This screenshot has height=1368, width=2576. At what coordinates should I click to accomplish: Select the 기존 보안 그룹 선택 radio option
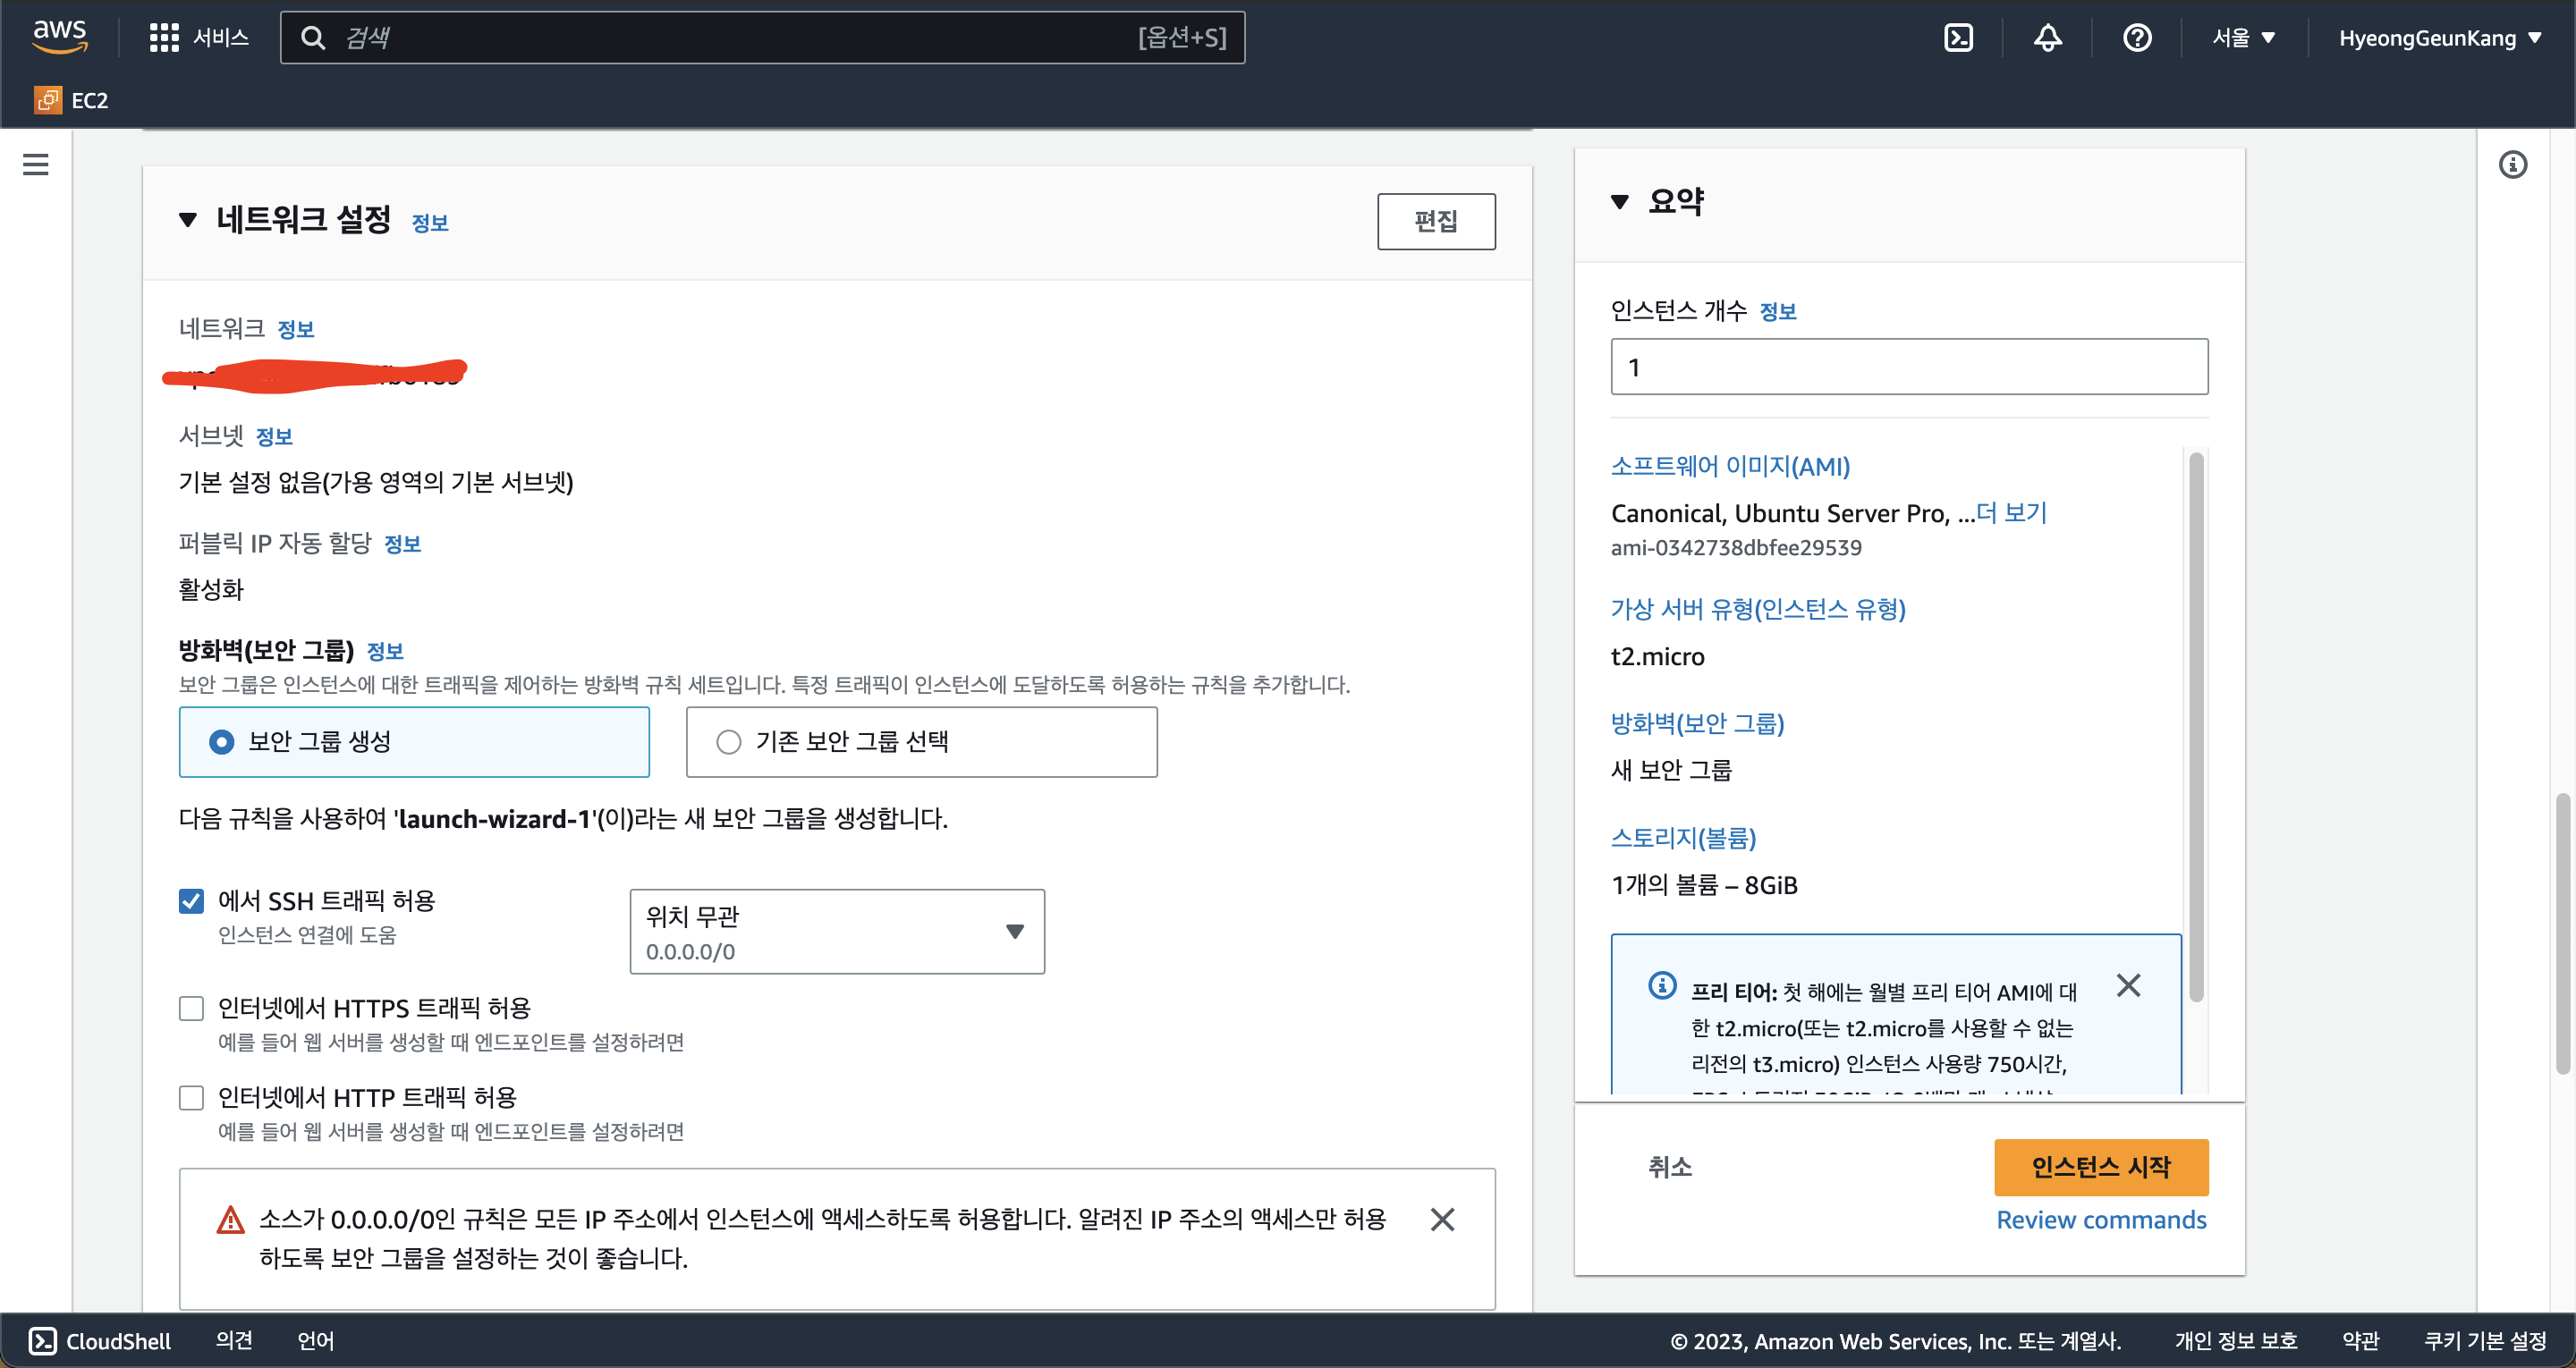tap(729, 742)
